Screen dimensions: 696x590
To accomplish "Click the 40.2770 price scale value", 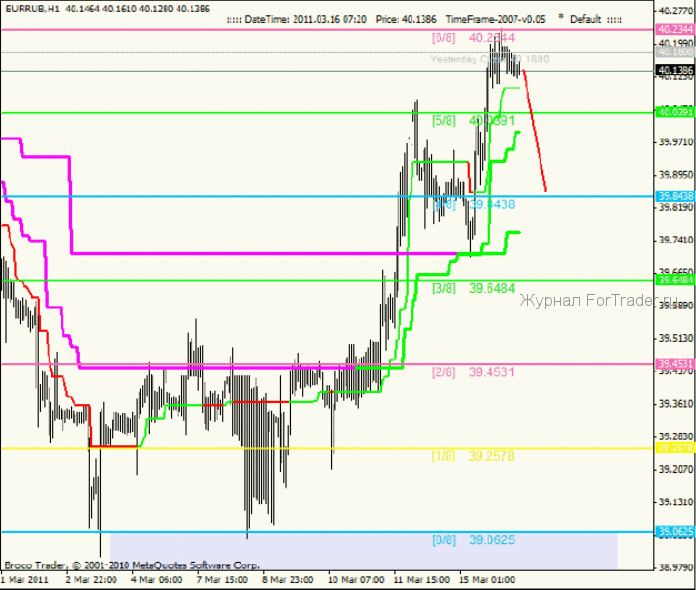I will 676,10.
